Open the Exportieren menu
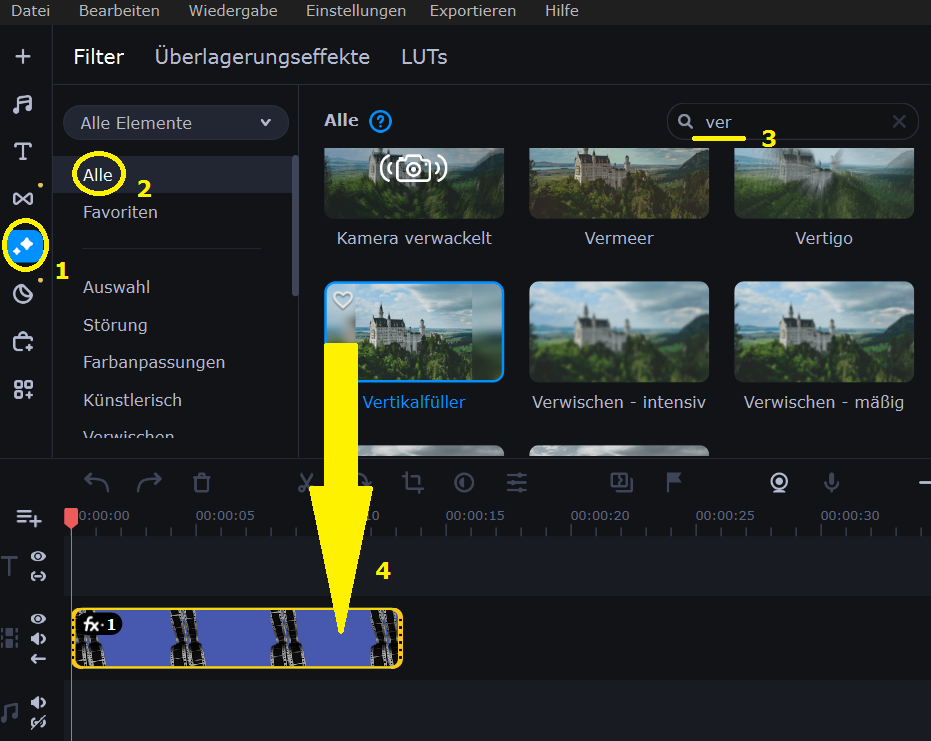Image resolution: width=931 pixels, height=741 pixels. (x=473, y=11)
